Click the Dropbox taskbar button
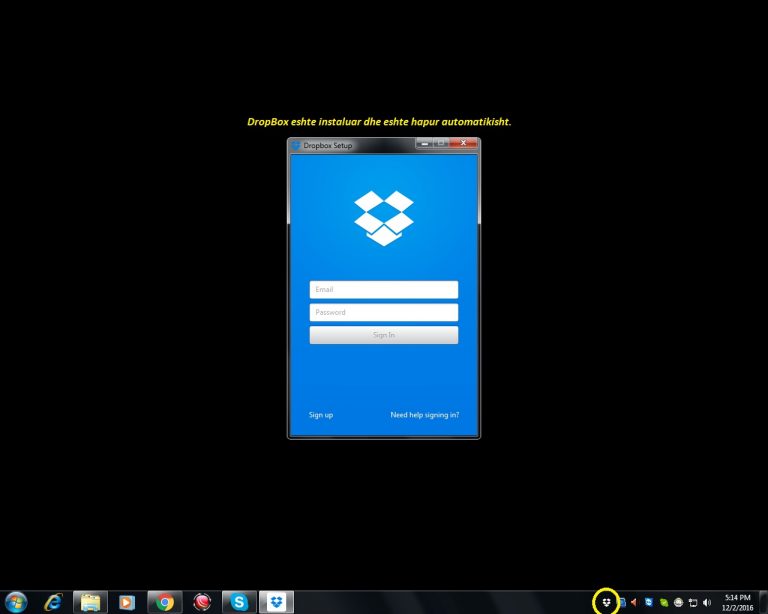This screenshot has width=768, height=614. 276,602
